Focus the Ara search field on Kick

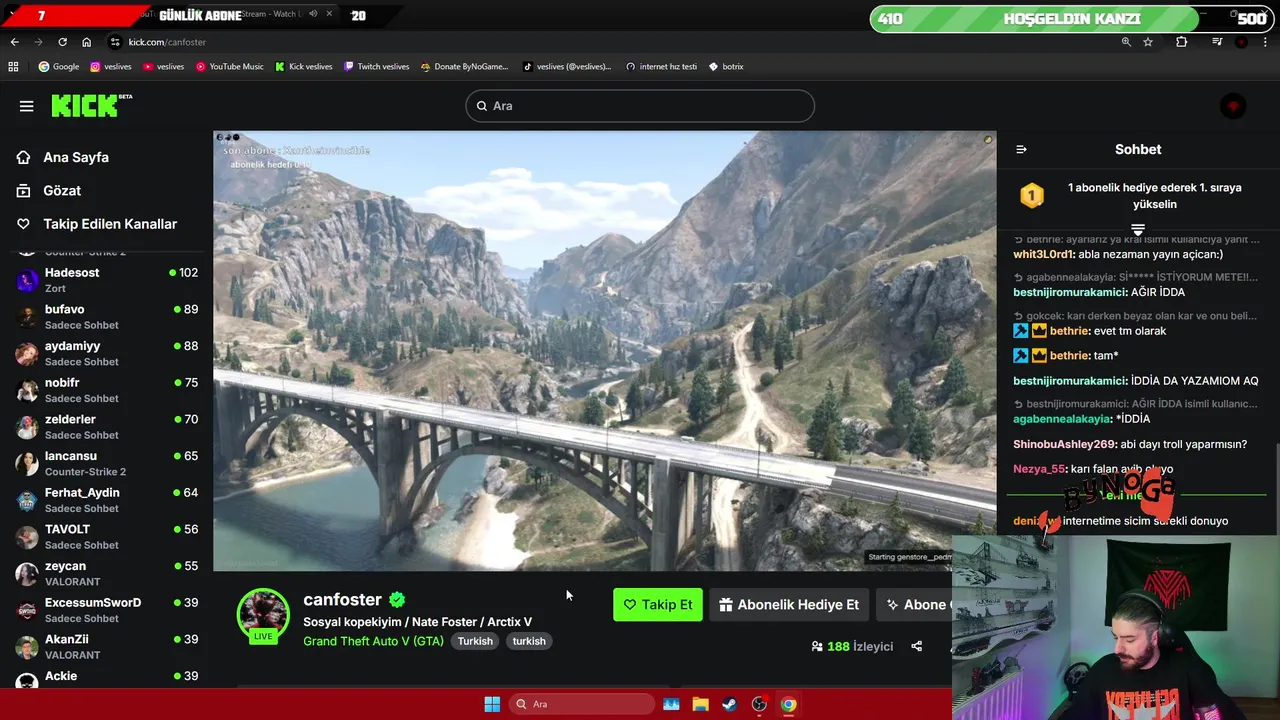[x=640, y=106]
